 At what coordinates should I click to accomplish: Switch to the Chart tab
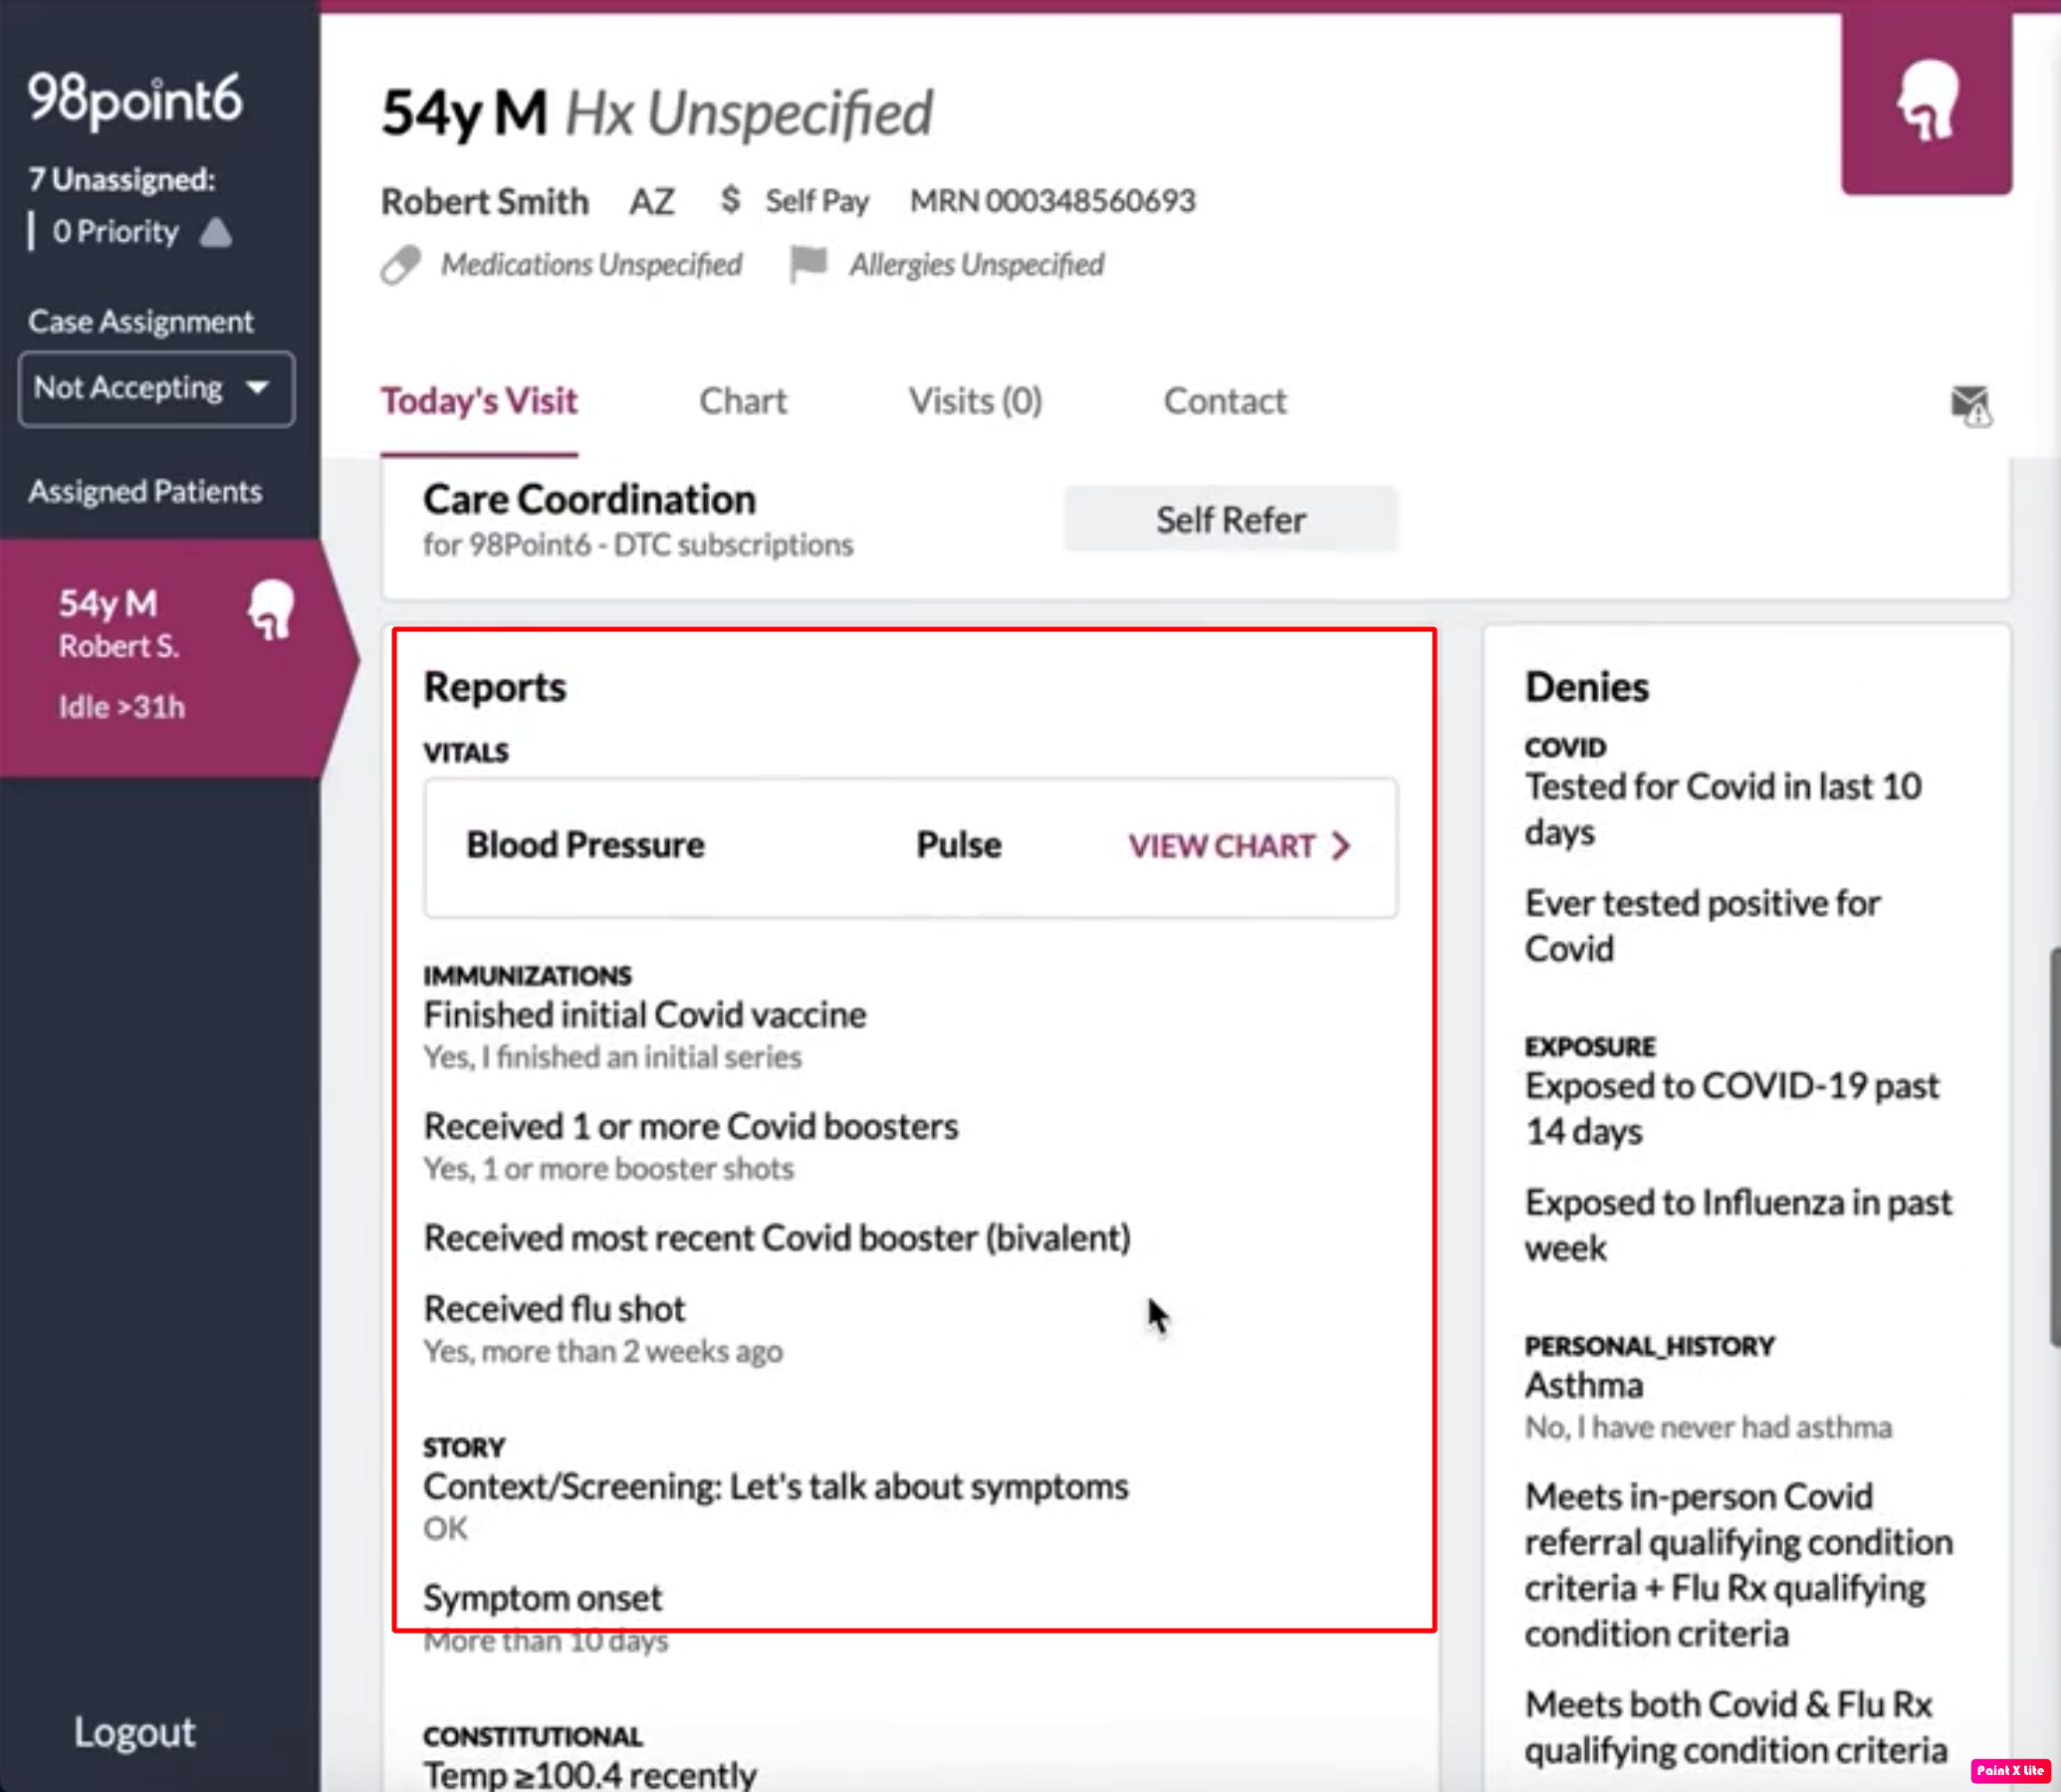tap(743, 401)
